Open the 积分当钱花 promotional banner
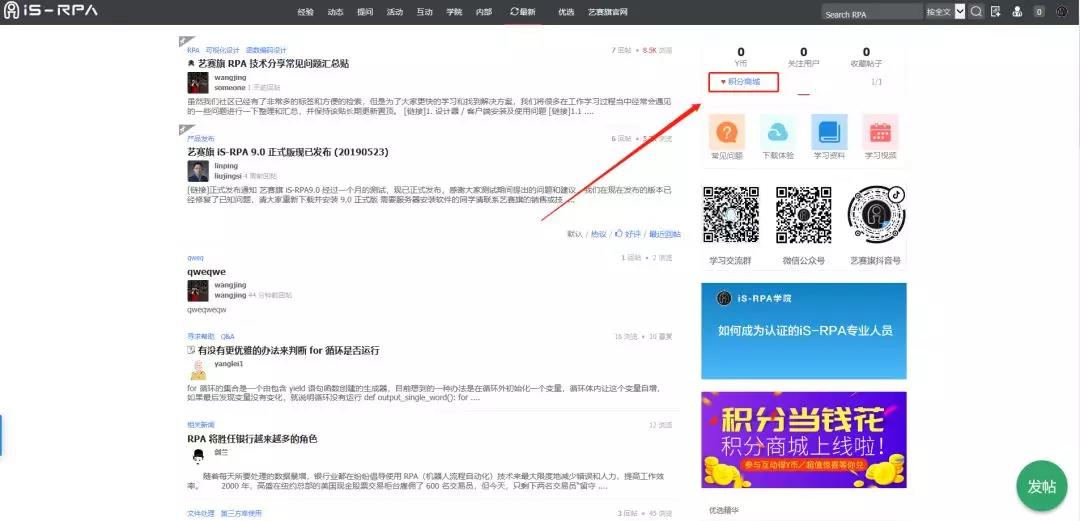Image resolution: width=1080 pixels, height=521 pixels. coord(804,440)
